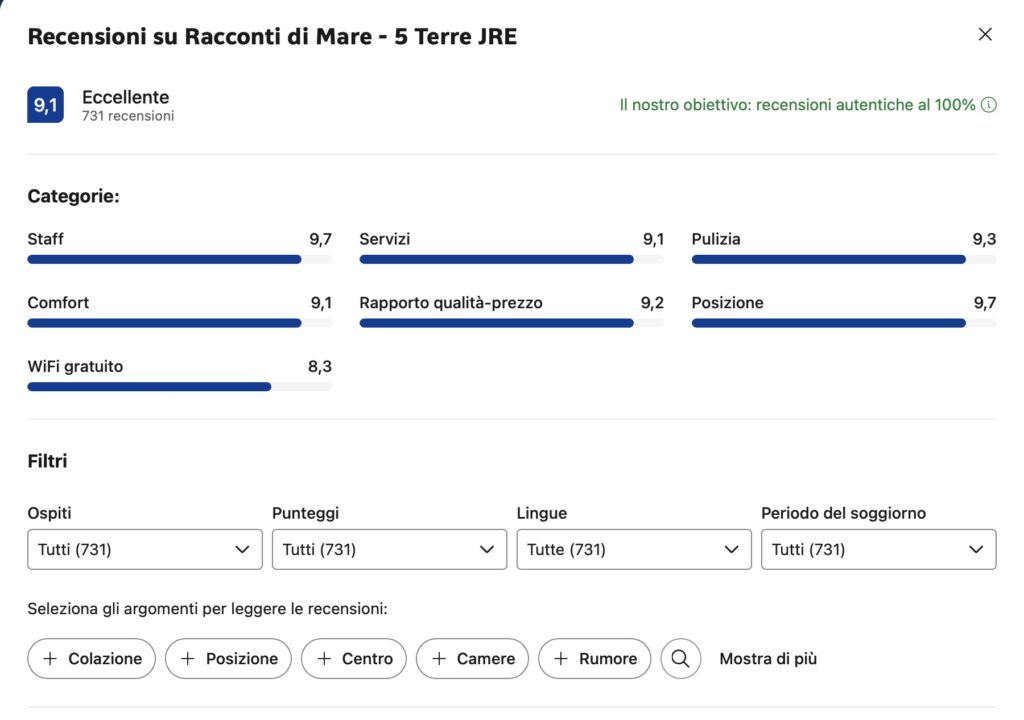Viewport: 1024px width, 720px height.
Task: Open the Lingue dropdown menu
Action: (633, 549)
